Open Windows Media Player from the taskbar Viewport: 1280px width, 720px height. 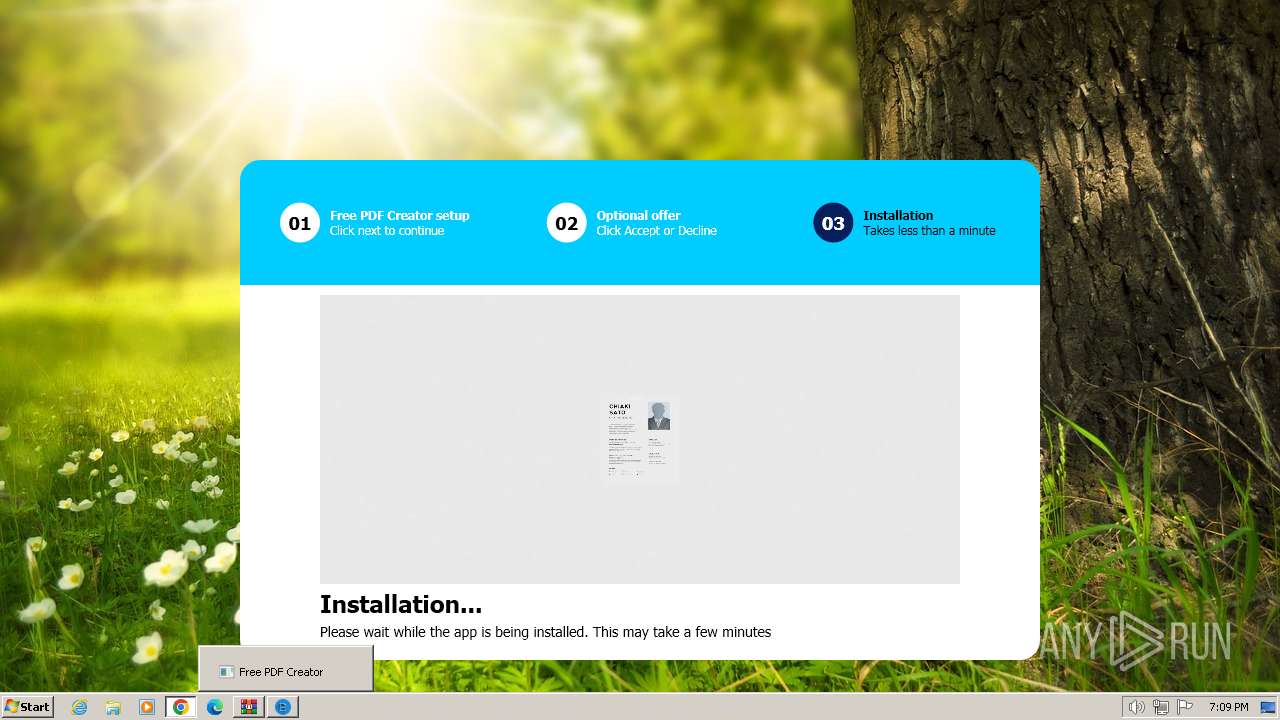[x=147, y=707]
